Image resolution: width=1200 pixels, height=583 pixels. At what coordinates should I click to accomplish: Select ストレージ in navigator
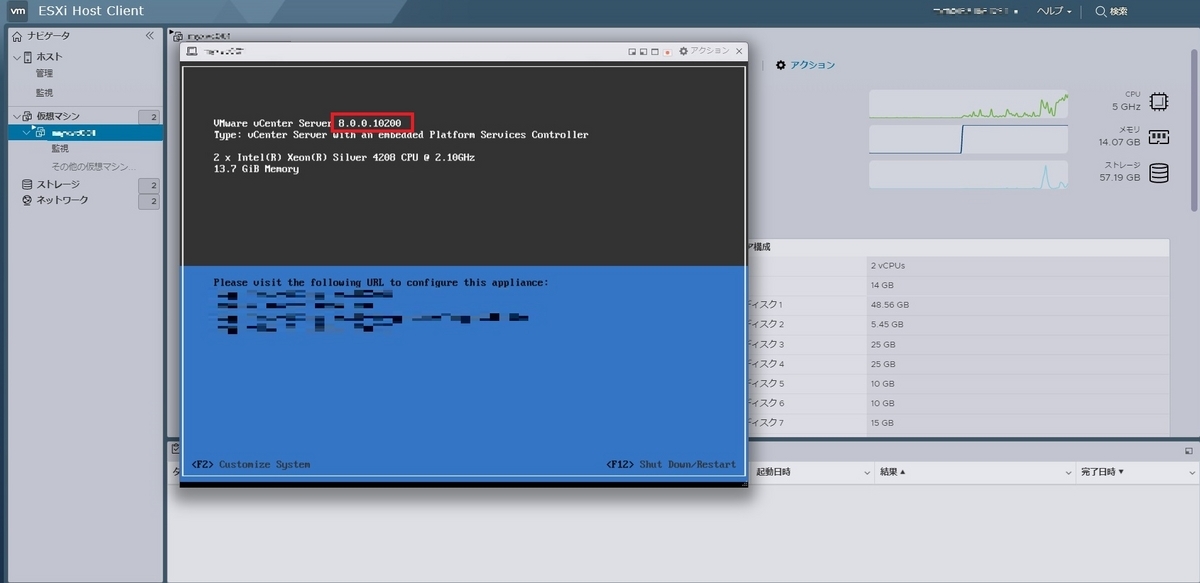pyautogui.click(x=58, y=185)
